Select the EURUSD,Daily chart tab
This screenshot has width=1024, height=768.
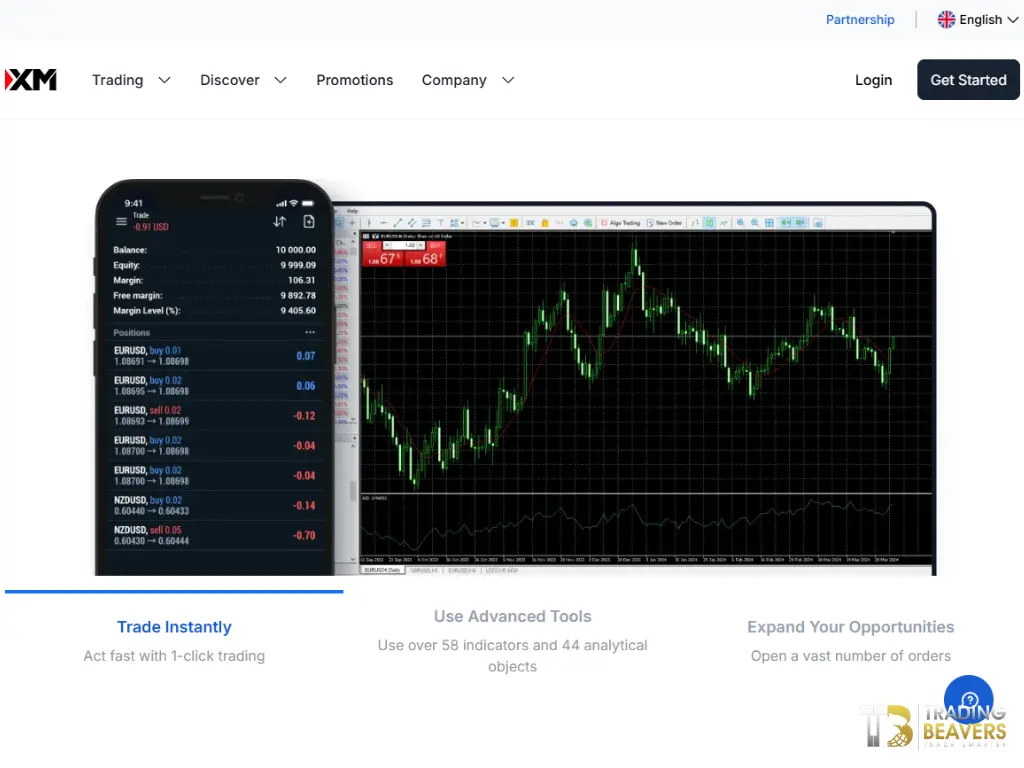point(383,570)
